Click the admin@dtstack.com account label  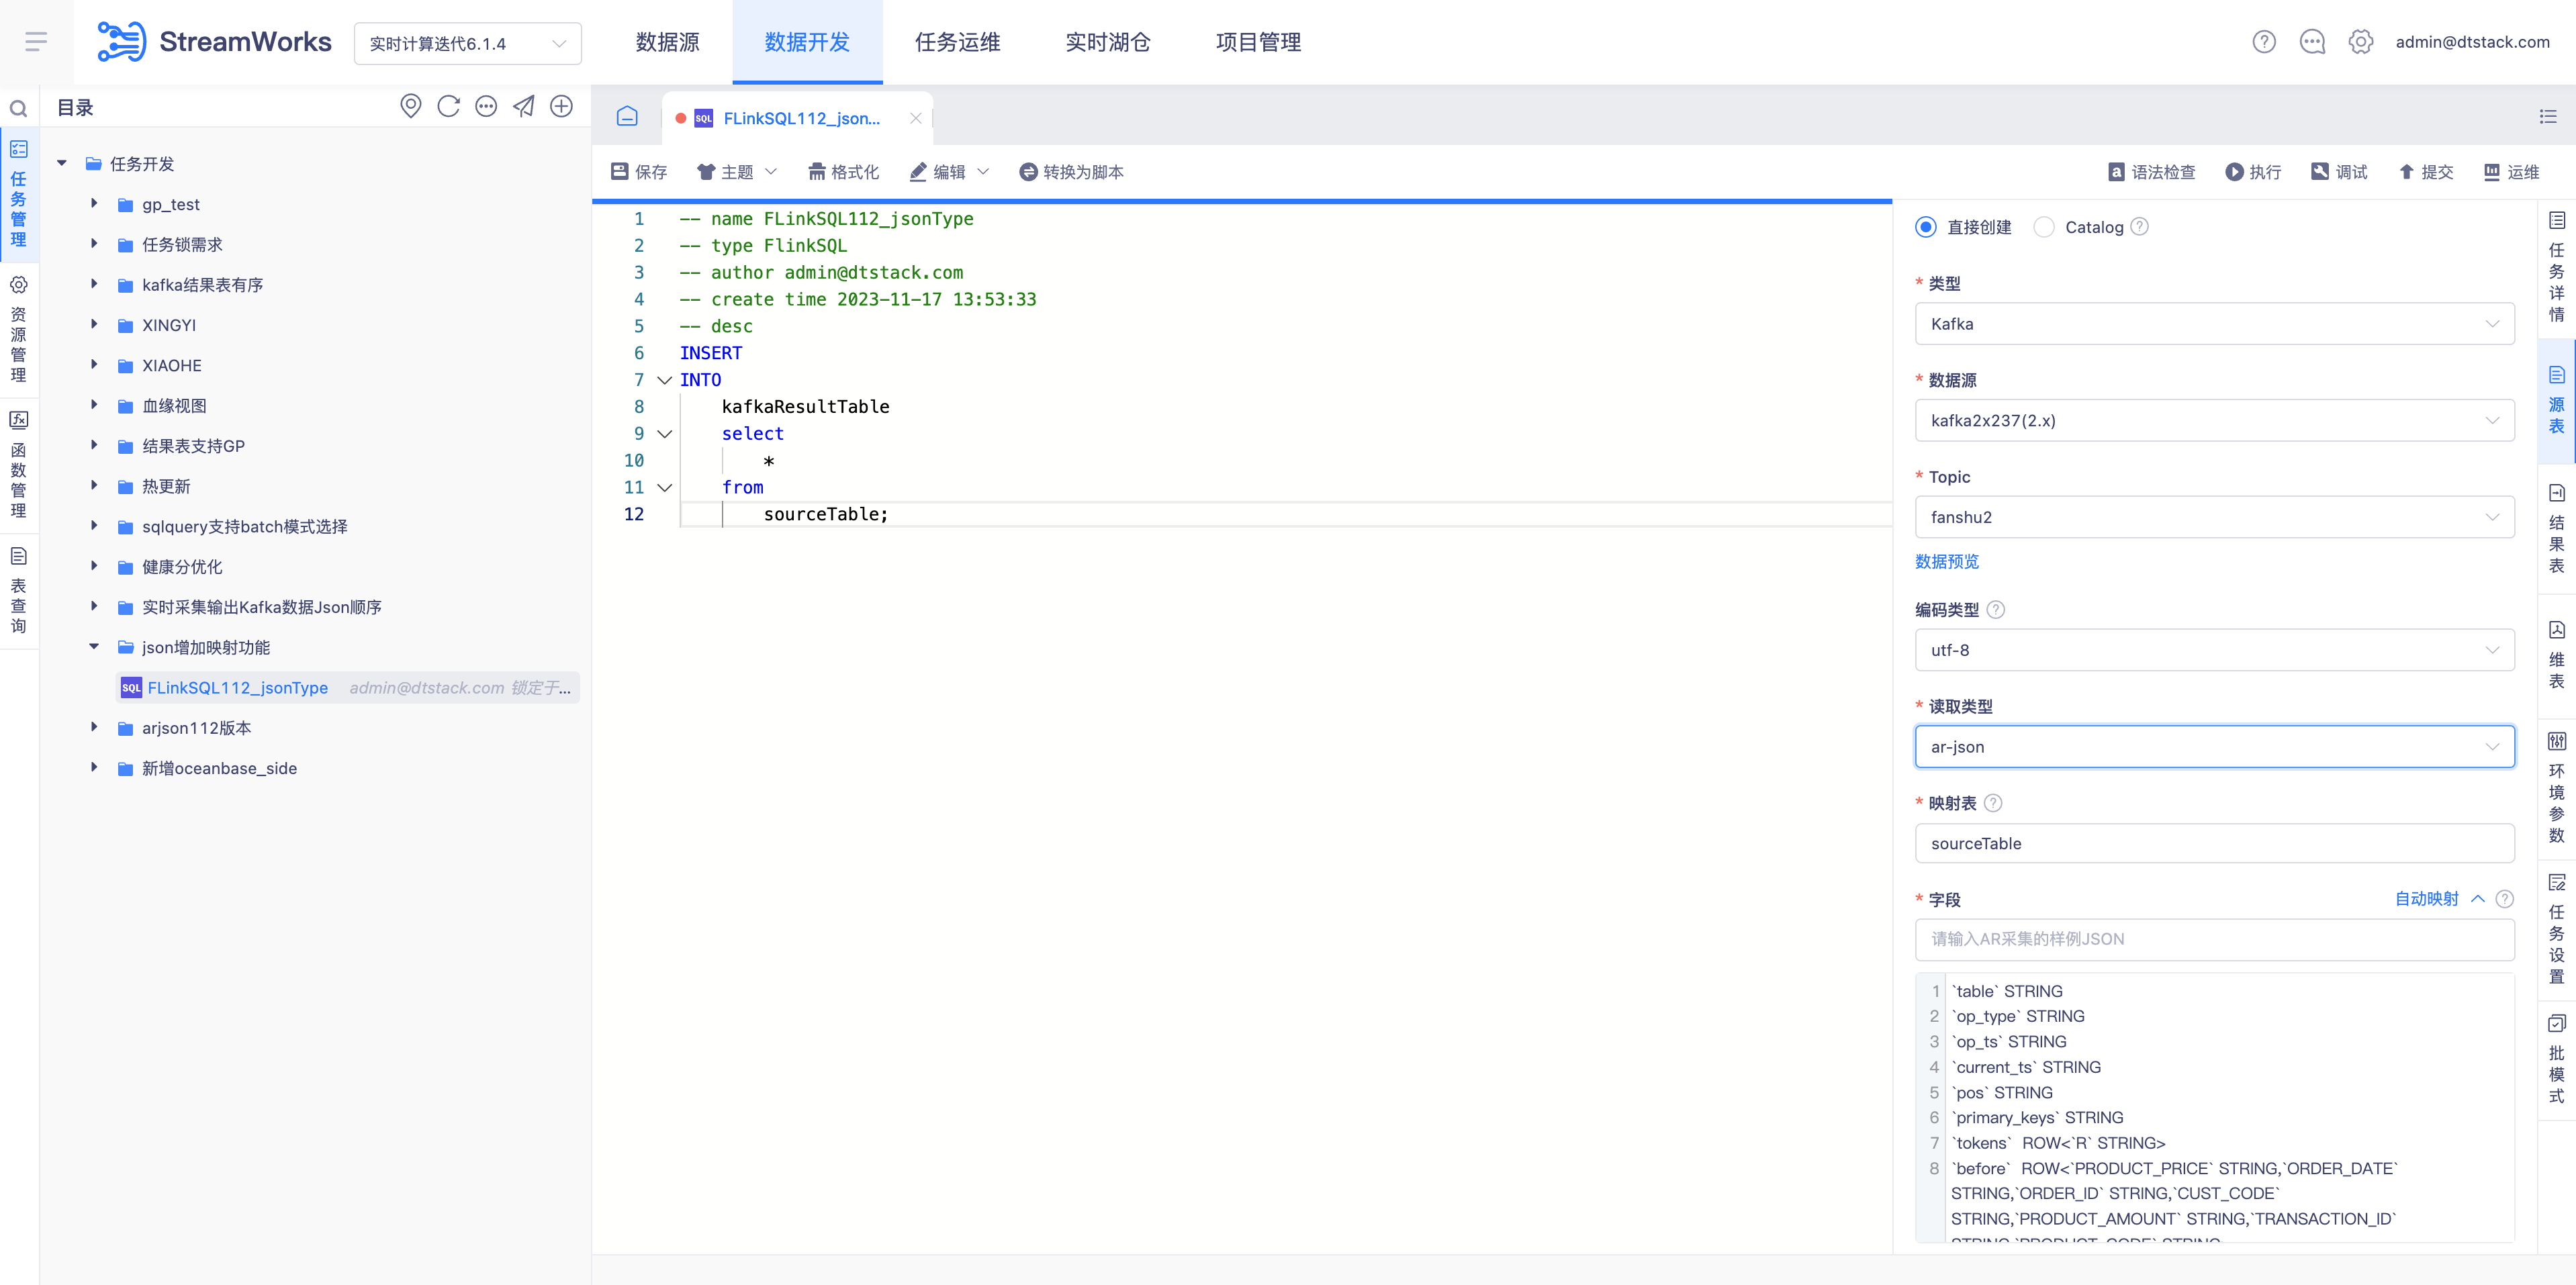(x=2472, y=42)
